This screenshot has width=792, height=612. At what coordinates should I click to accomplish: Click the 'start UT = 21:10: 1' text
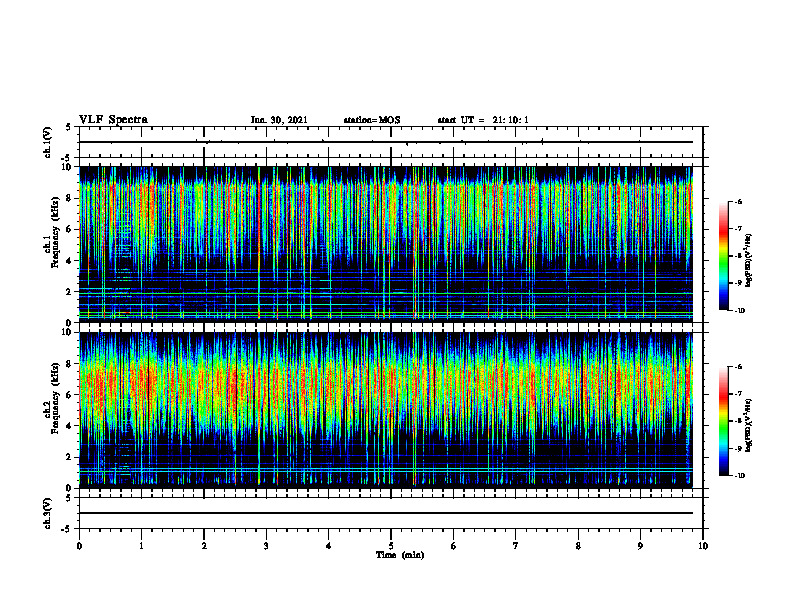(483, 120)
